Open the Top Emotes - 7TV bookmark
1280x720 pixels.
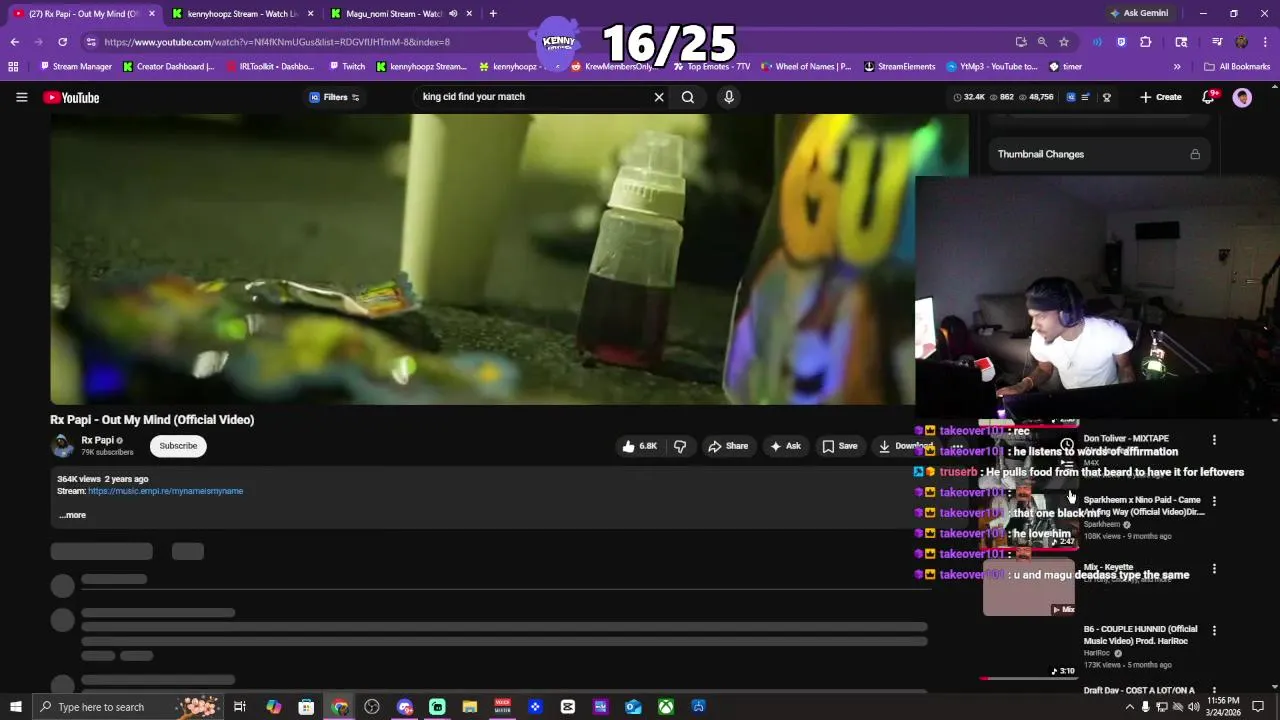pos(711,67)
